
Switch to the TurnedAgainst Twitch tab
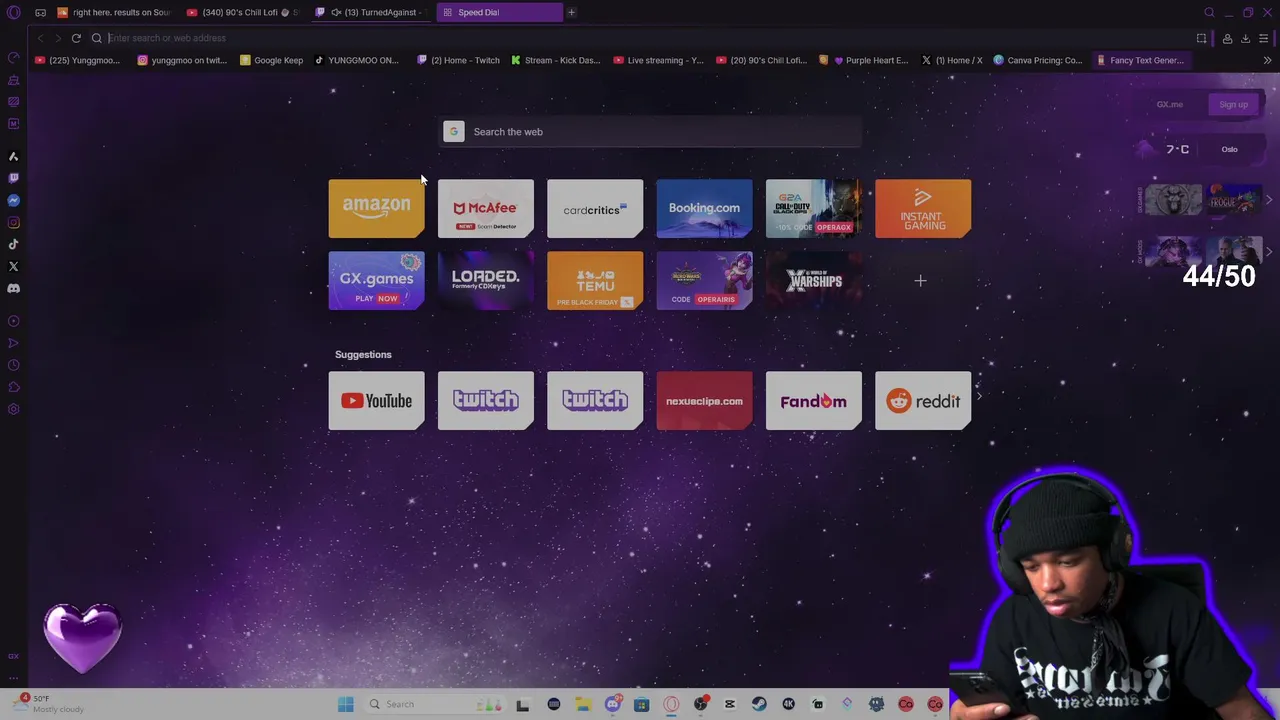click(x=371, y=13)
